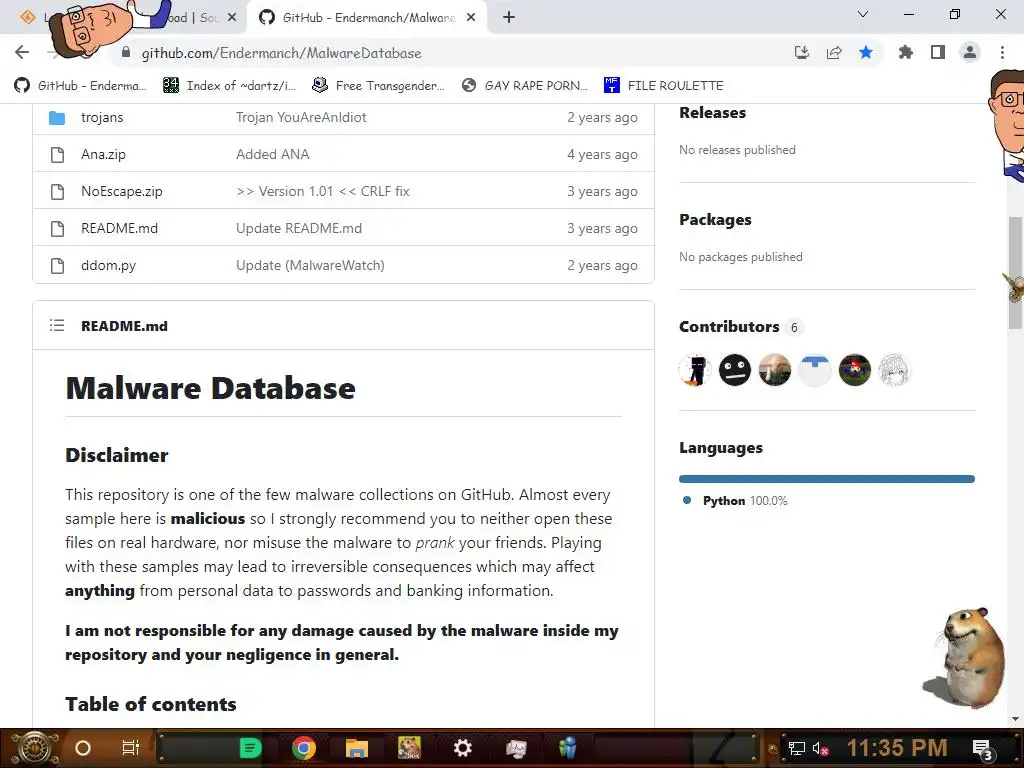
Task: Open the Chrome three-dot menu
Action: [x=1002, y=52]
